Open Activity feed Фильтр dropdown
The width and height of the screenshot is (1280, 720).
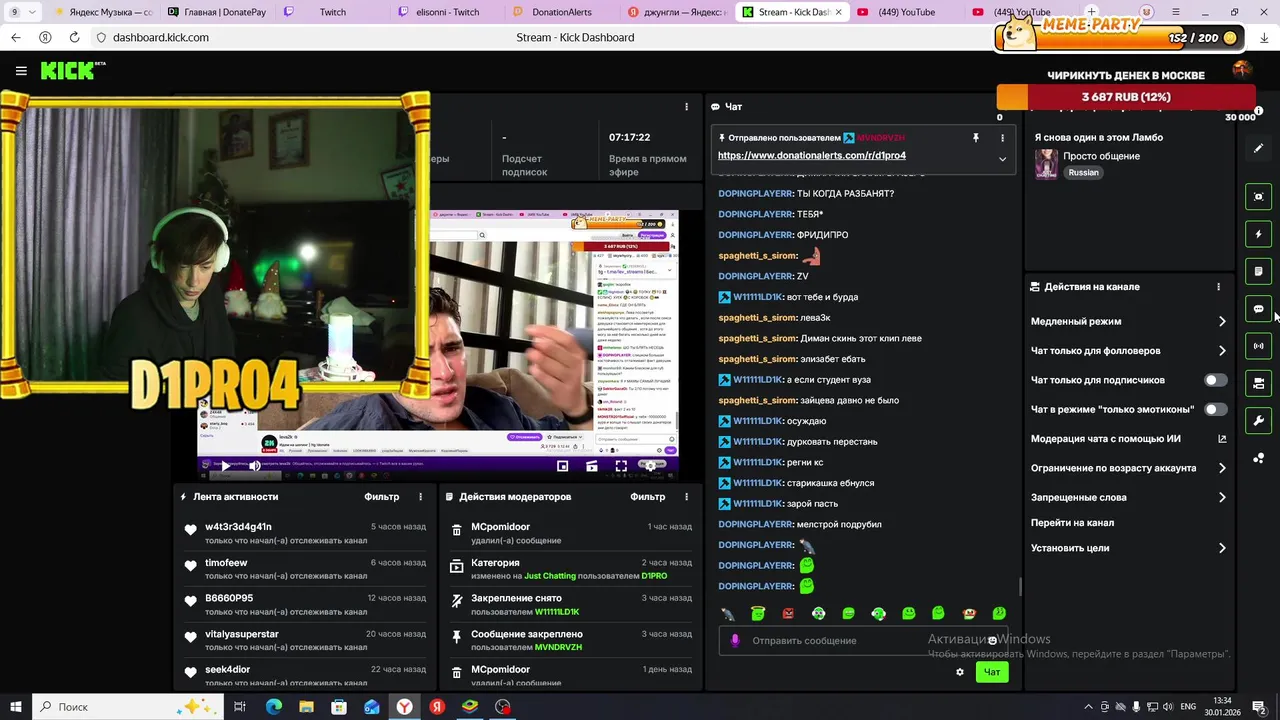click(x=381, y=497)
